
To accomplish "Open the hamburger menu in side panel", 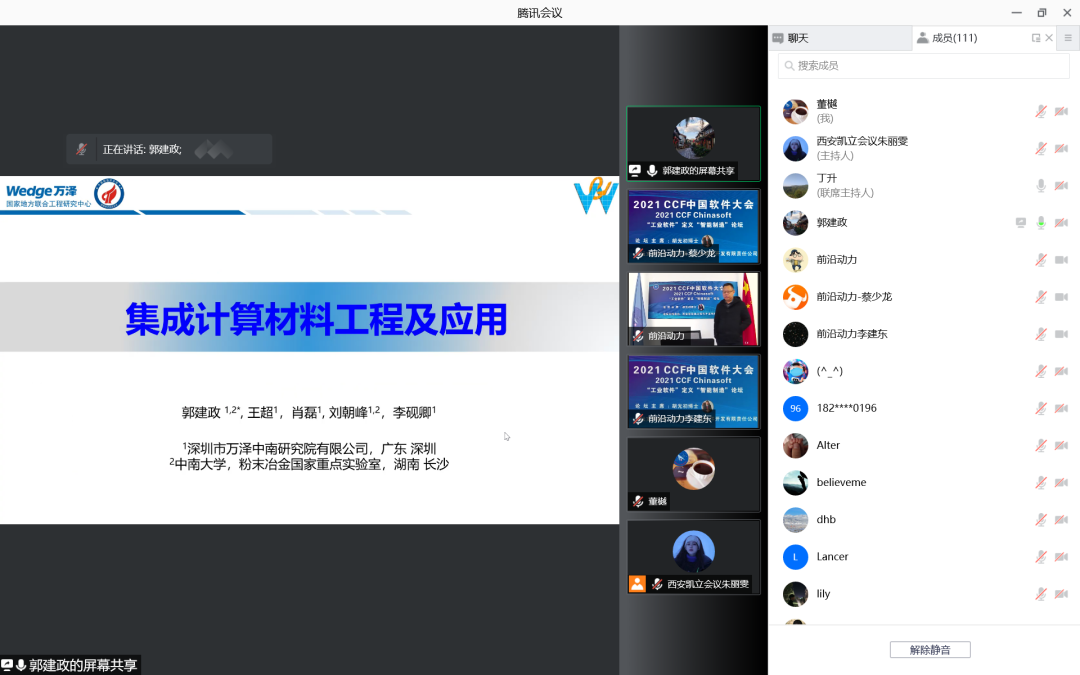I will coord(1067,38).
